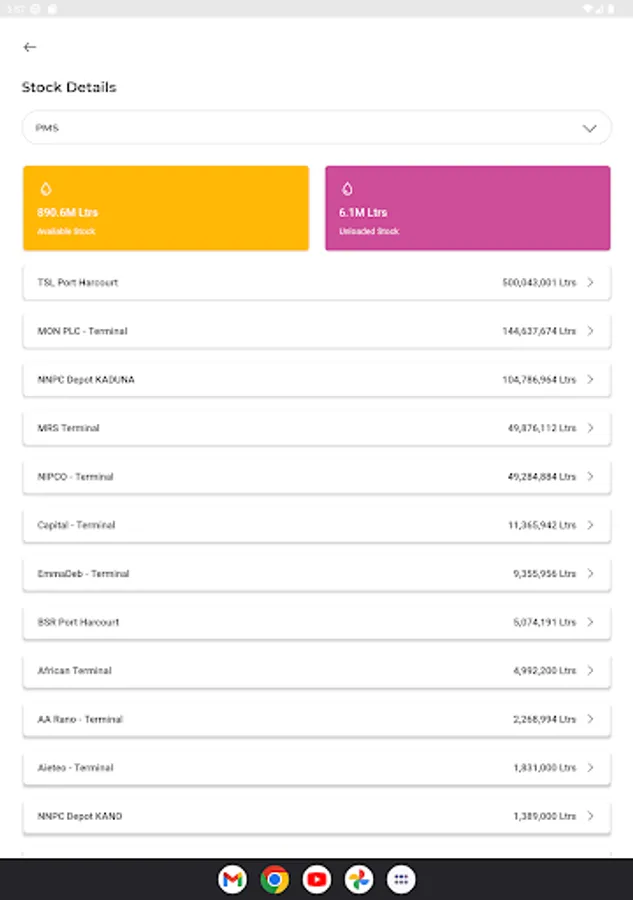Screen dimensions: 633x900
Task: Launch Gmail from the dock
Action: 232,880
